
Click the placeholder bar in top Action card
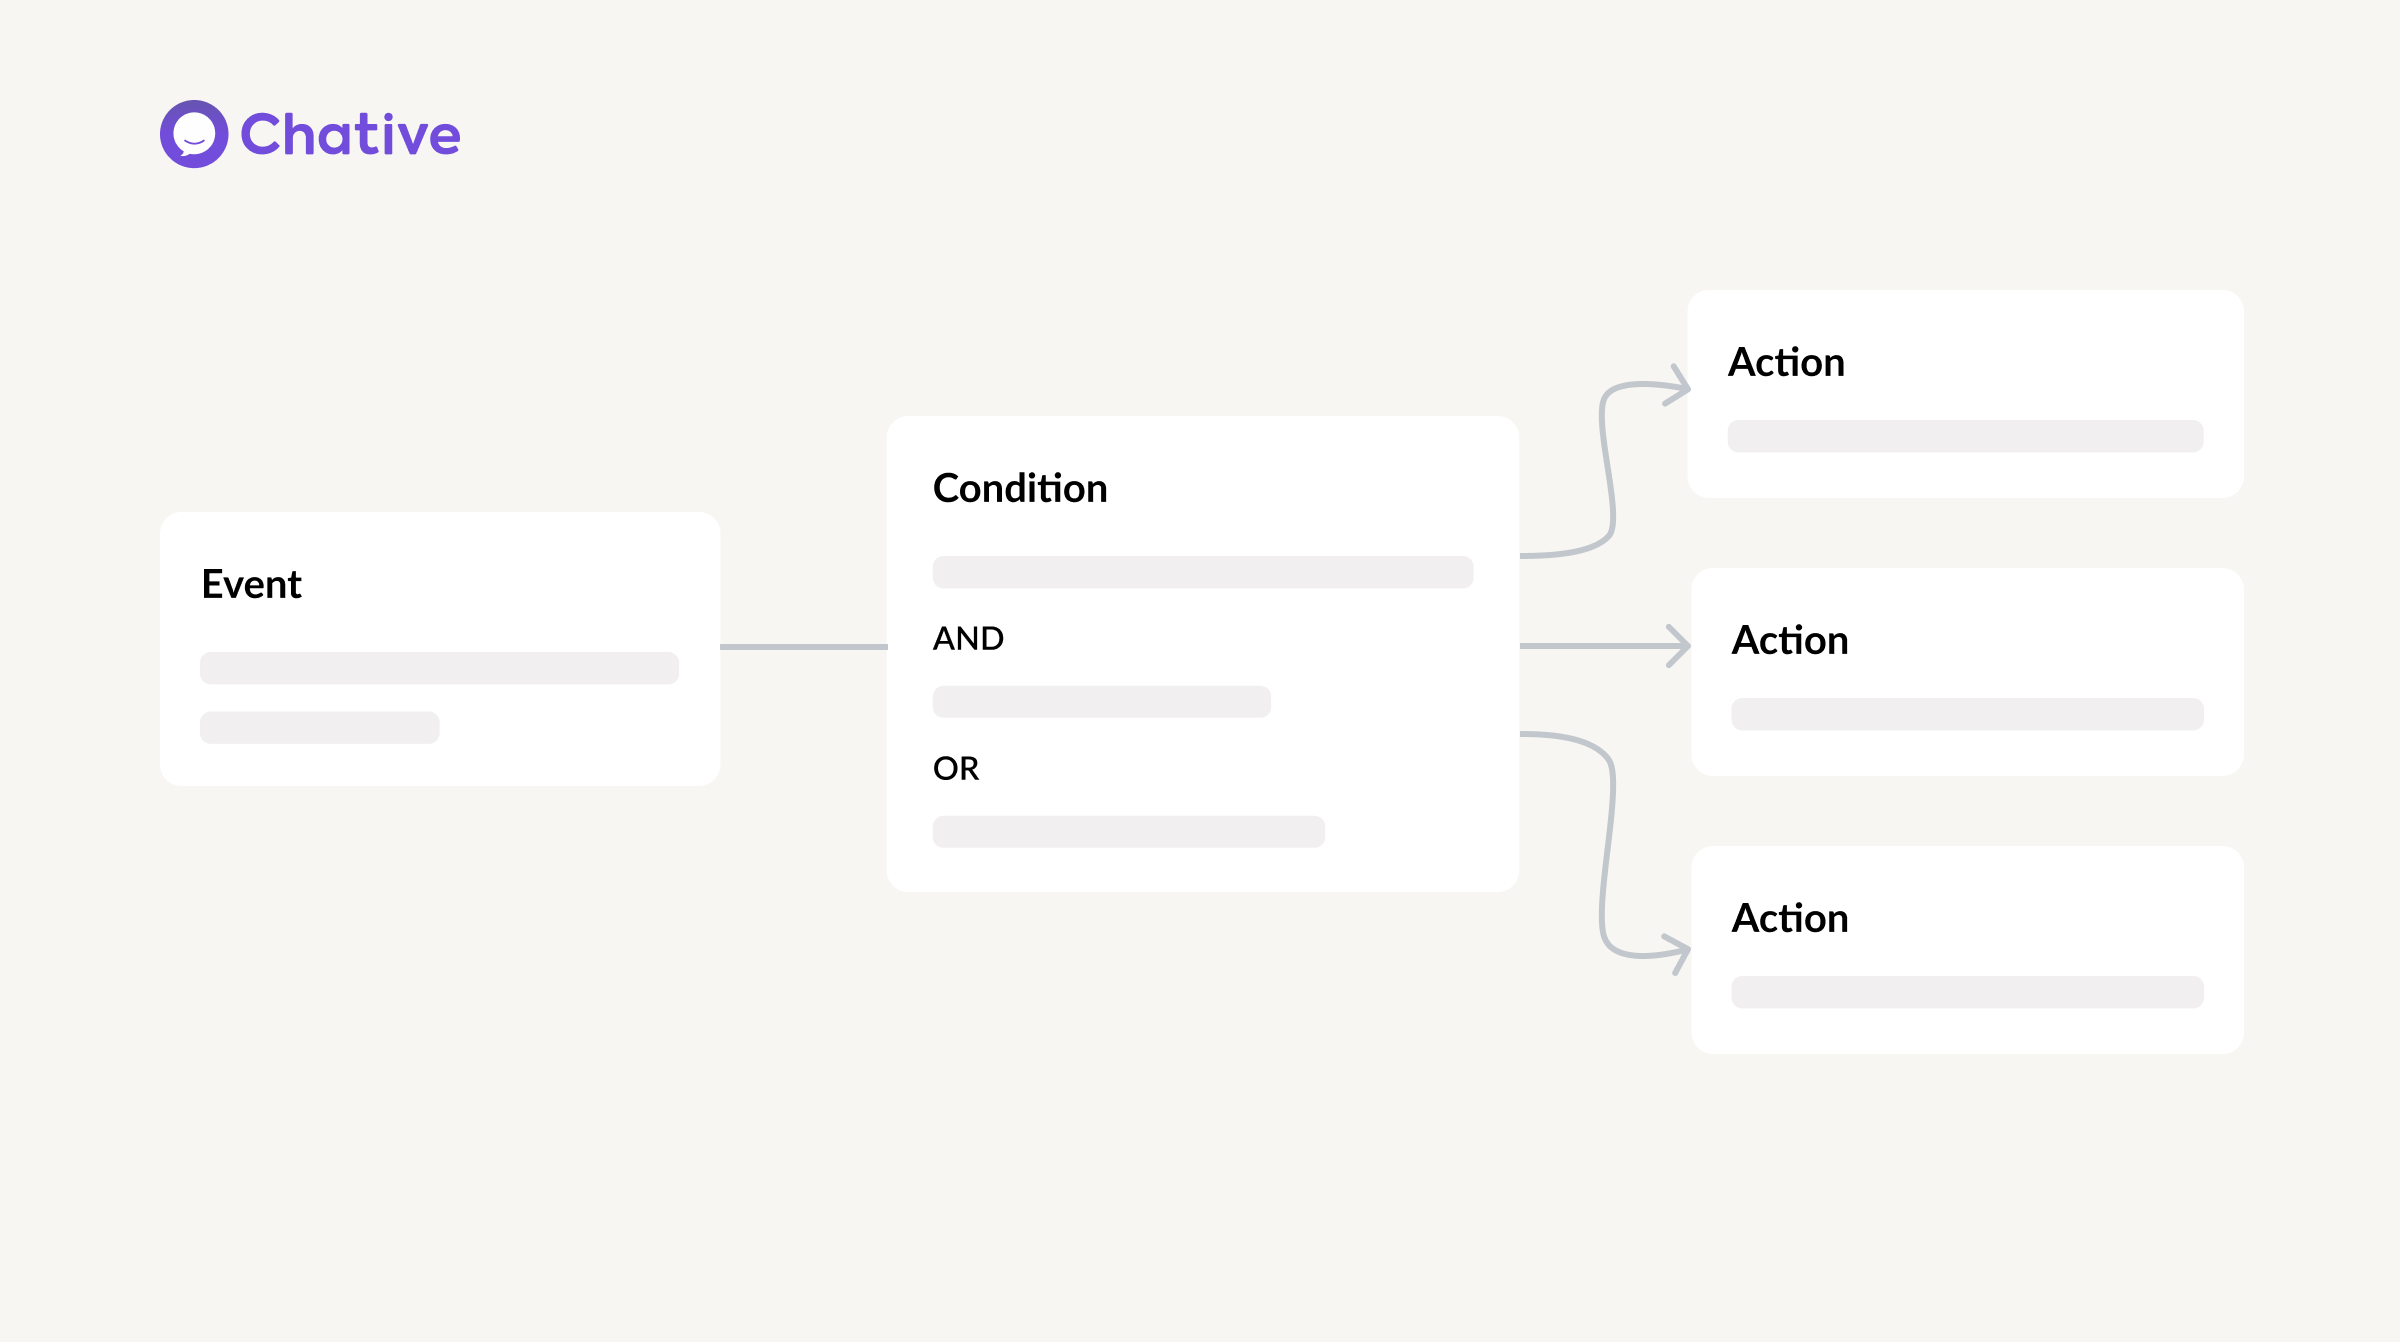[x=1965, y=436]
